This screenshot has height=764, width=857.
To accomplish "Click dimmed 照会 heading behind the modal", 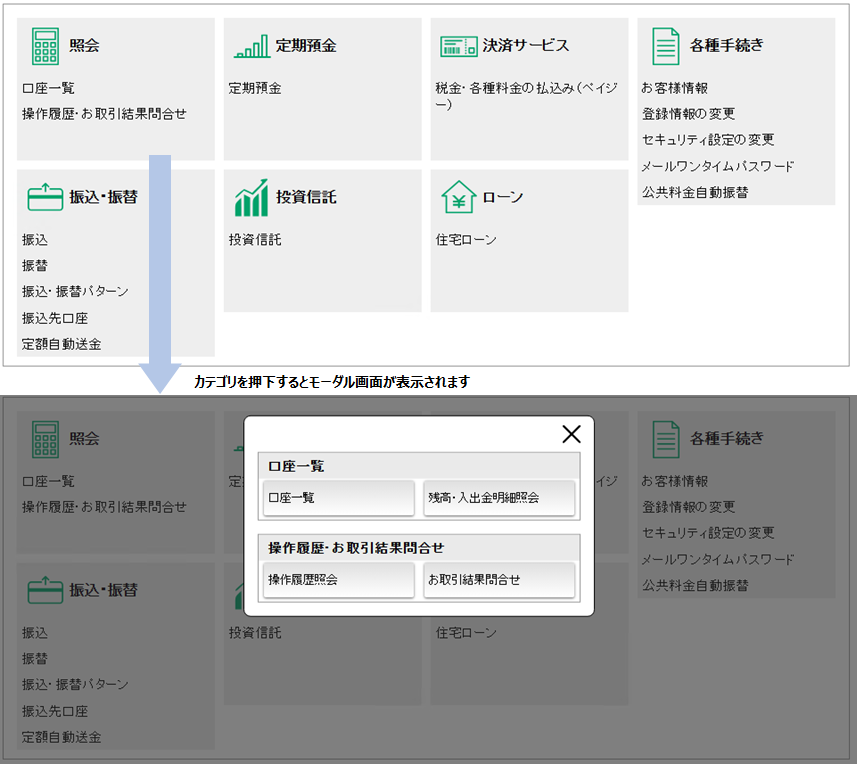I will coord(84,438).
